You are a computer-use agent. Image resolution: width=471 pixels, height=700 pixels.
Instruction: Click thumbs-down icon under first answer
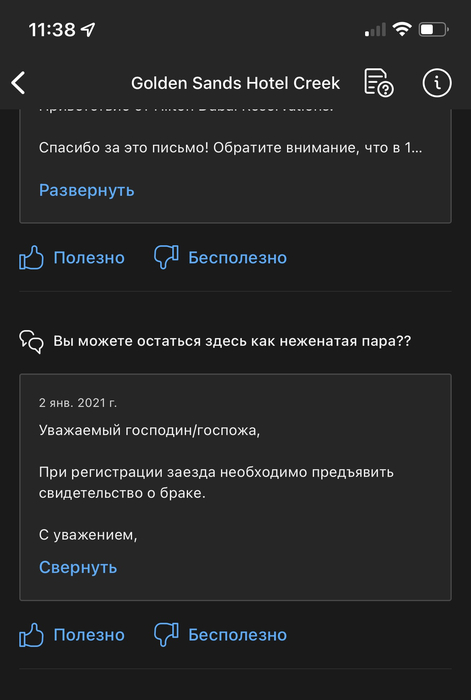click(166, 258)
